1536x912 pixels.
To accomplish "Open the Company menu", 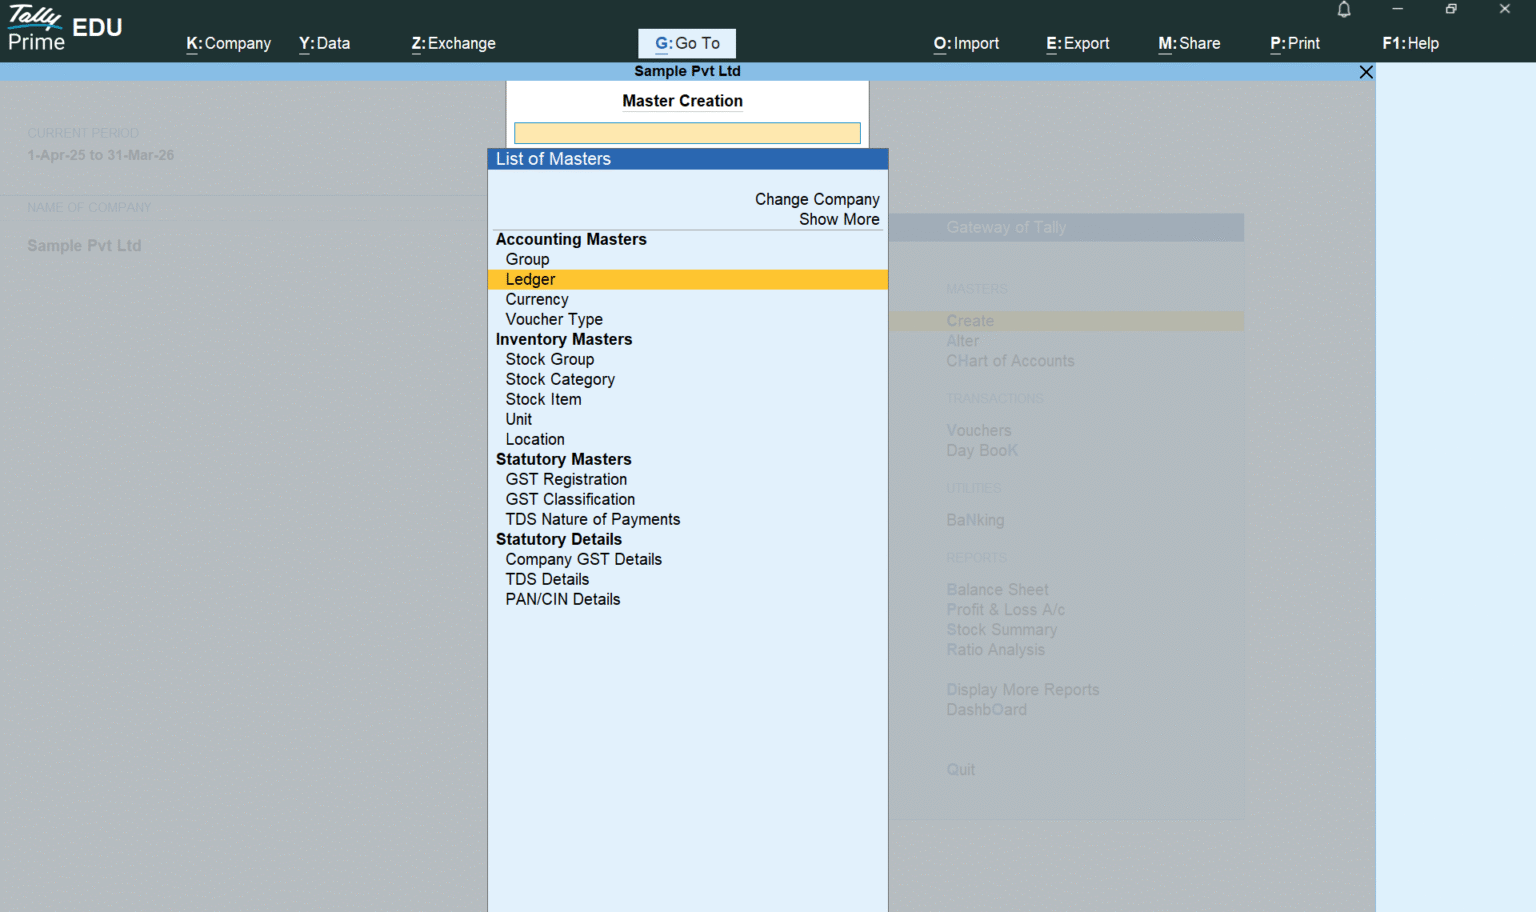I will pyautogui.click(x=228, y=43).
